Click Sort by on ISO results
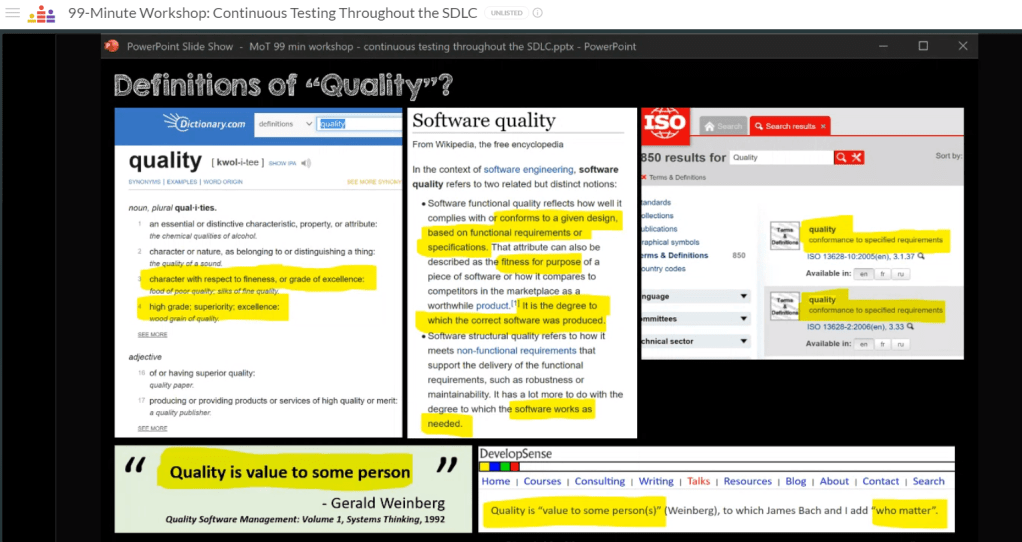The width and height of the screenshot is (1022, 542). tap(948, 156)
